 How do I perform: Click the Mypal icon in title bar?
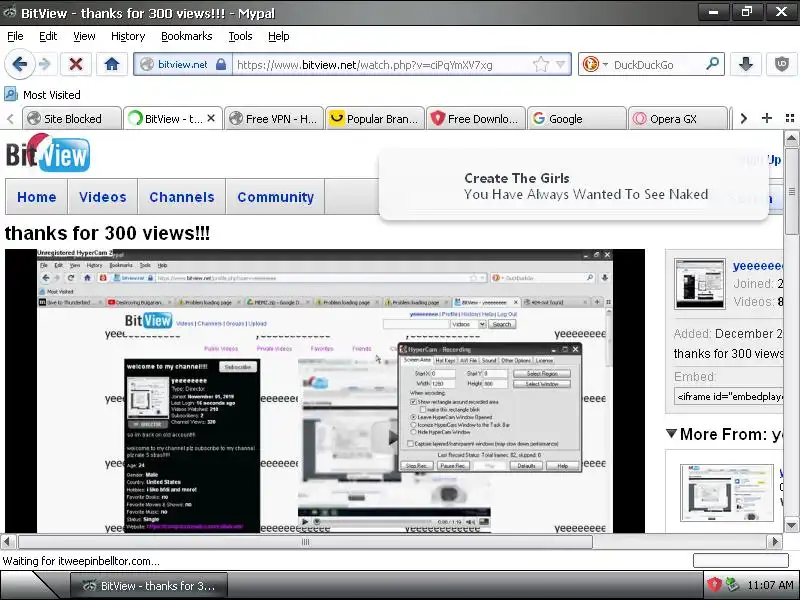(10, 12)
